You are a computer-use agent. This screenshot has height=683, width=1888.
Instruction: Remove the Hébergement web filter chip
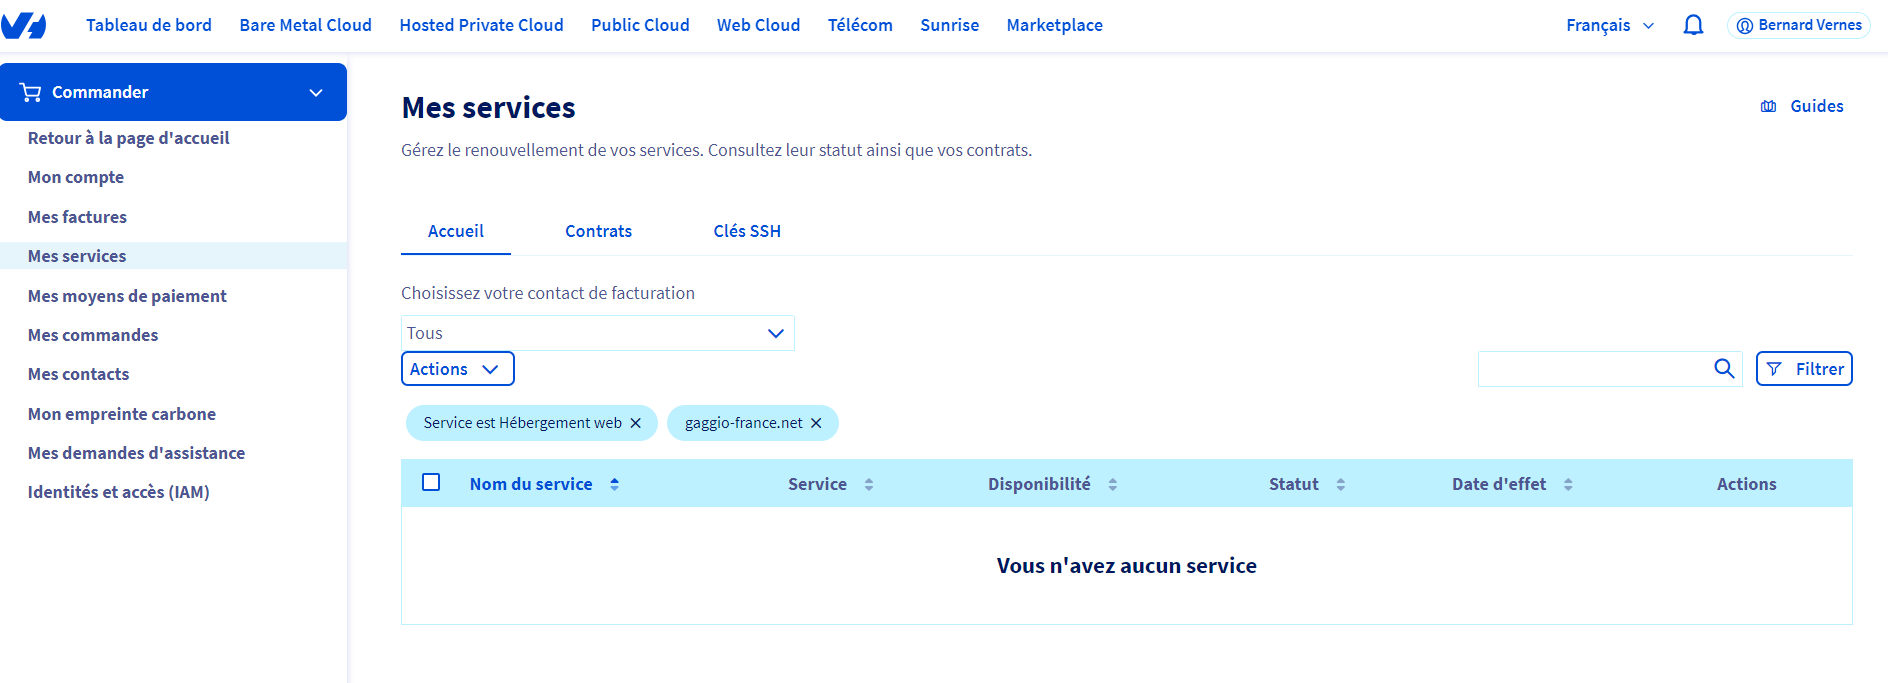coord(635,423)
